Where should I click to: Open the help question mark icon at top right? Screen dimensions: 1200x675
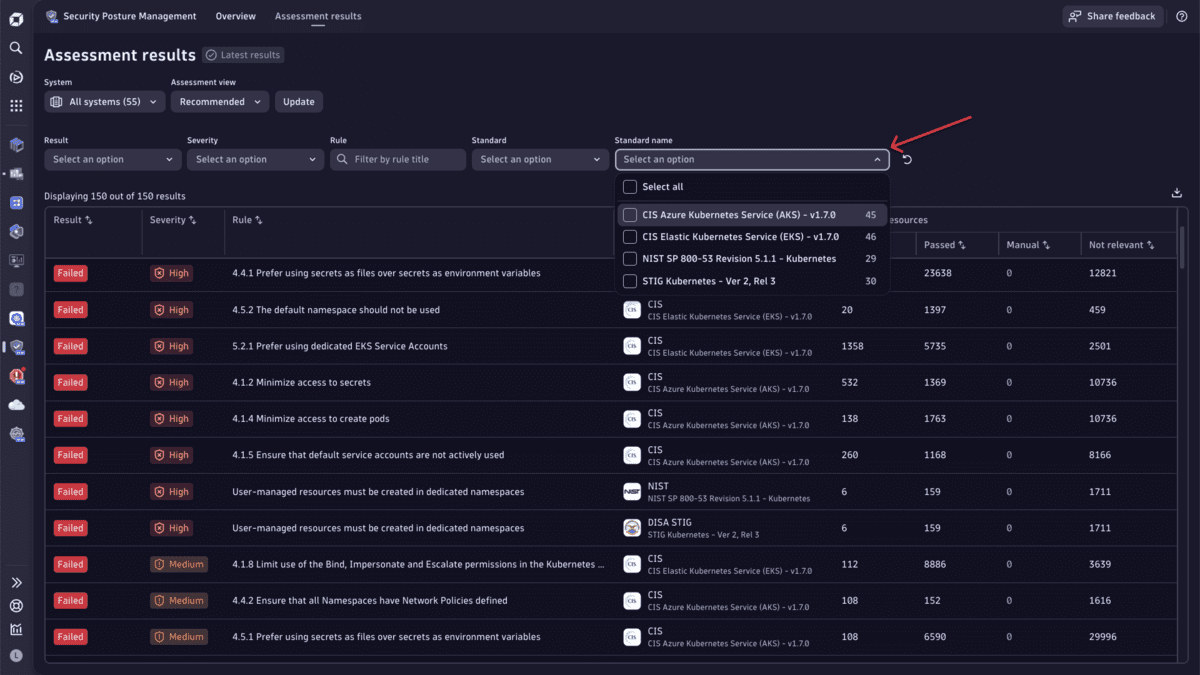[x=1182, y=16]
